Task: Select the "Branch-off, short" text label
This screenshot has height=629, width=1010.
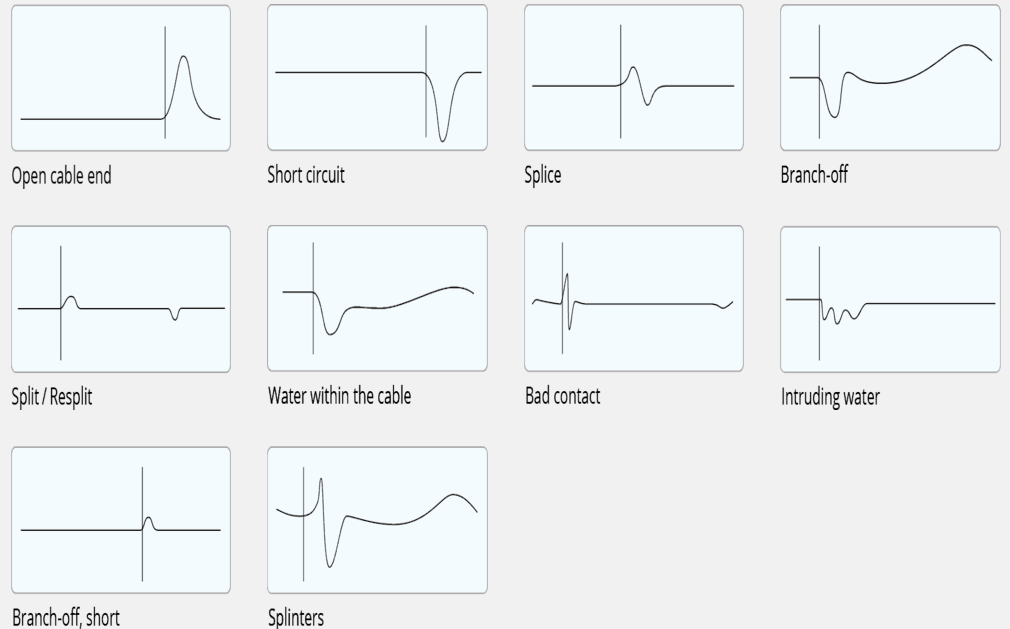Action: click(66, 617)
